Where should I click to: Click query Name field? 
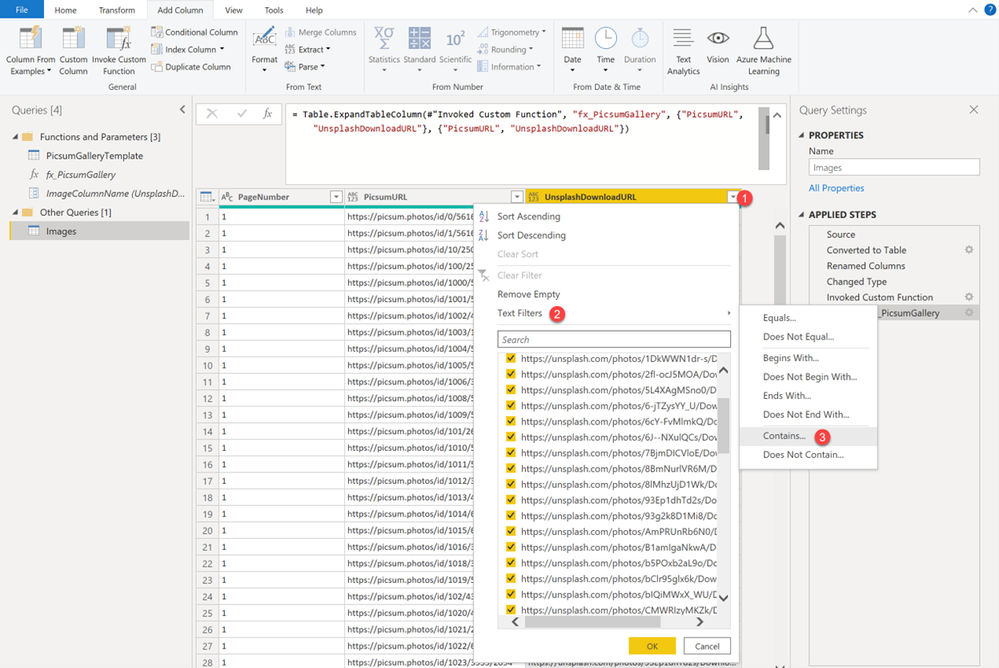coord(894,167)
